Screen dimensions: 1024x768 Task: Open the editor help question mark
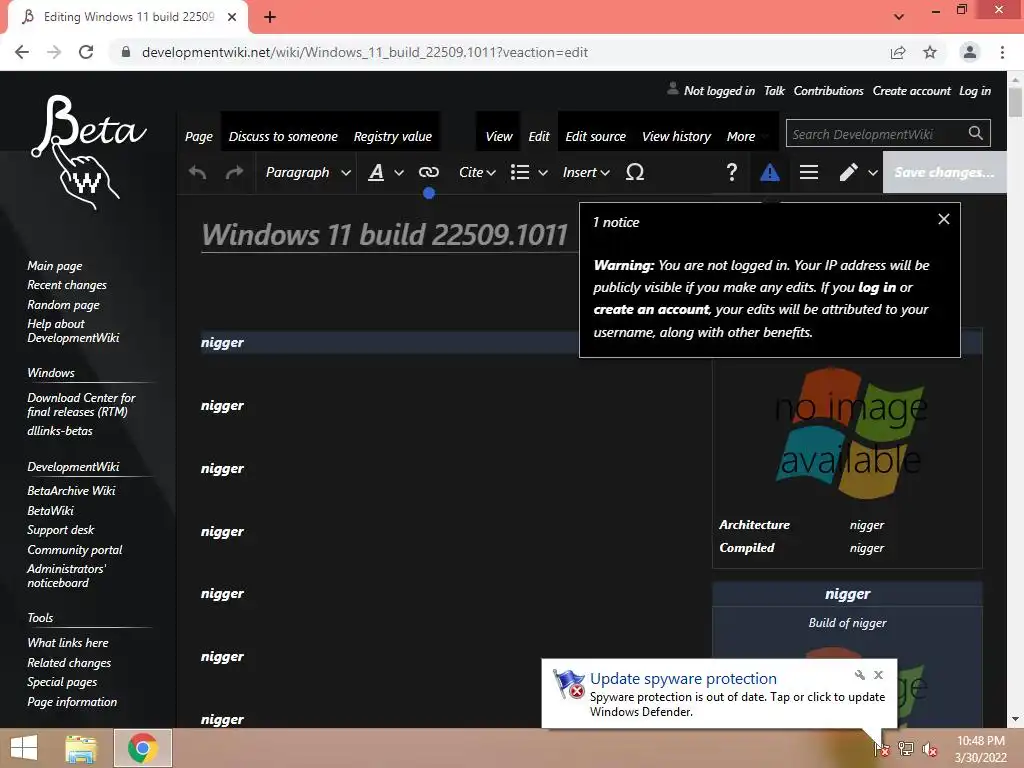[x=731, y=172]
